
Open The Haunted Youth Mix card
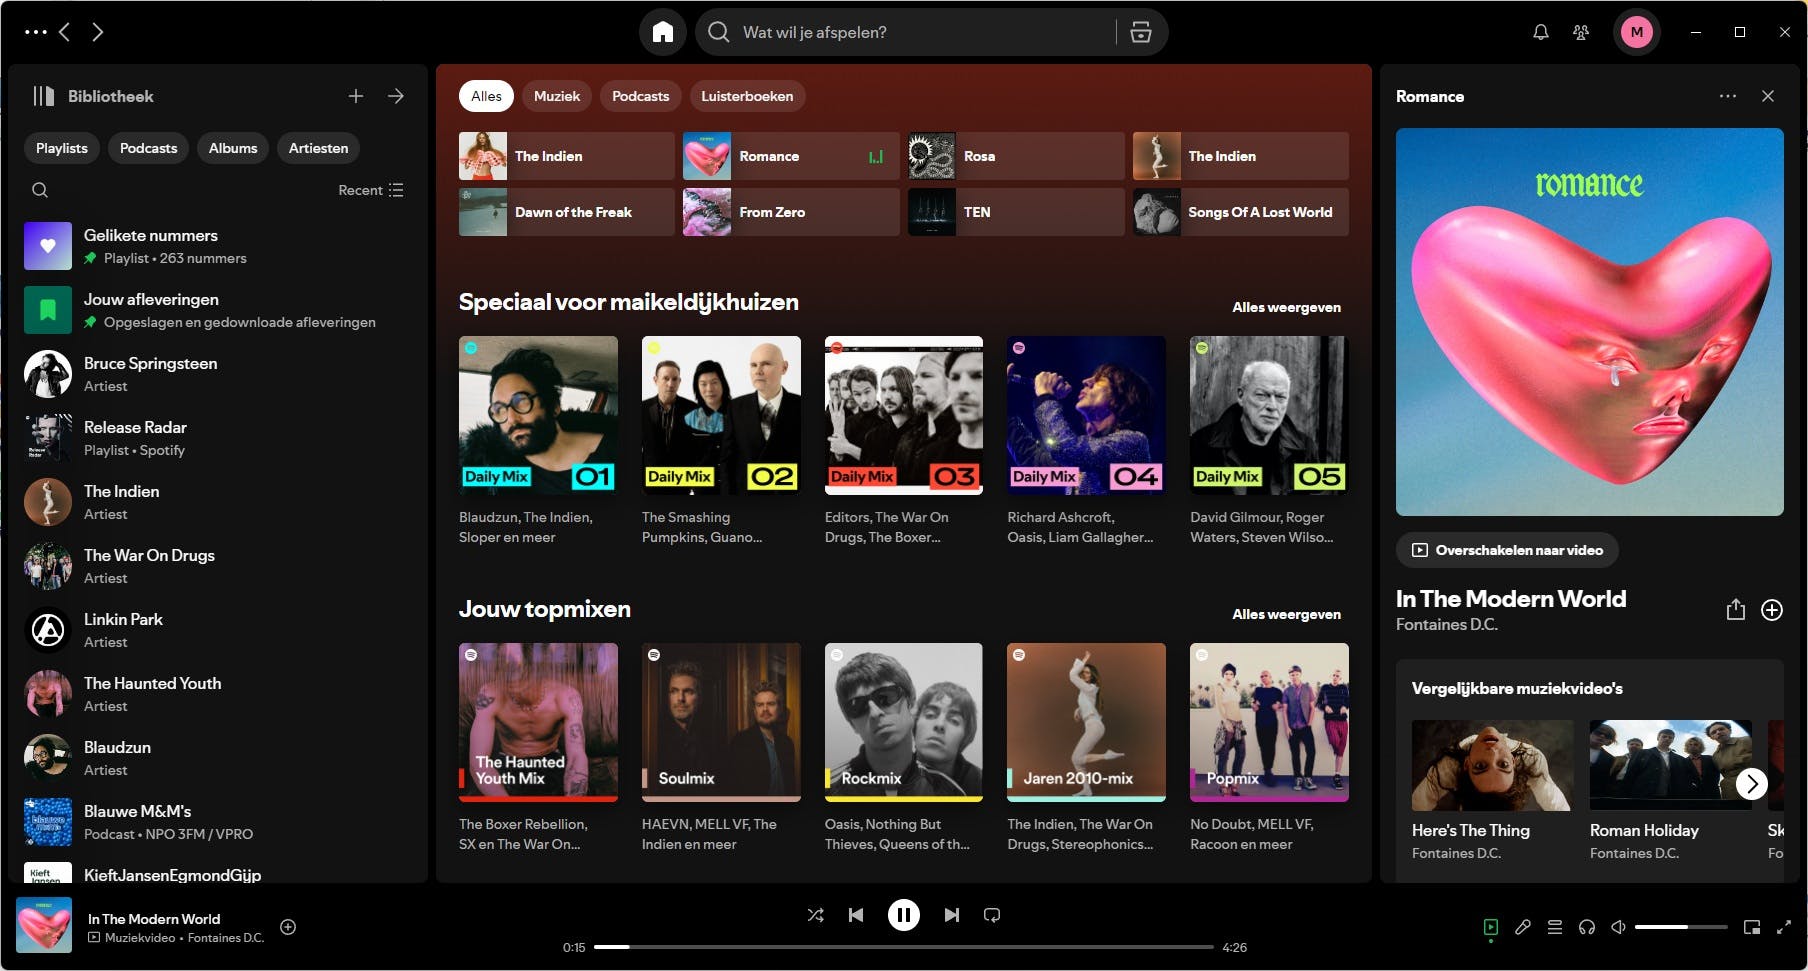[x=538, y=750]
